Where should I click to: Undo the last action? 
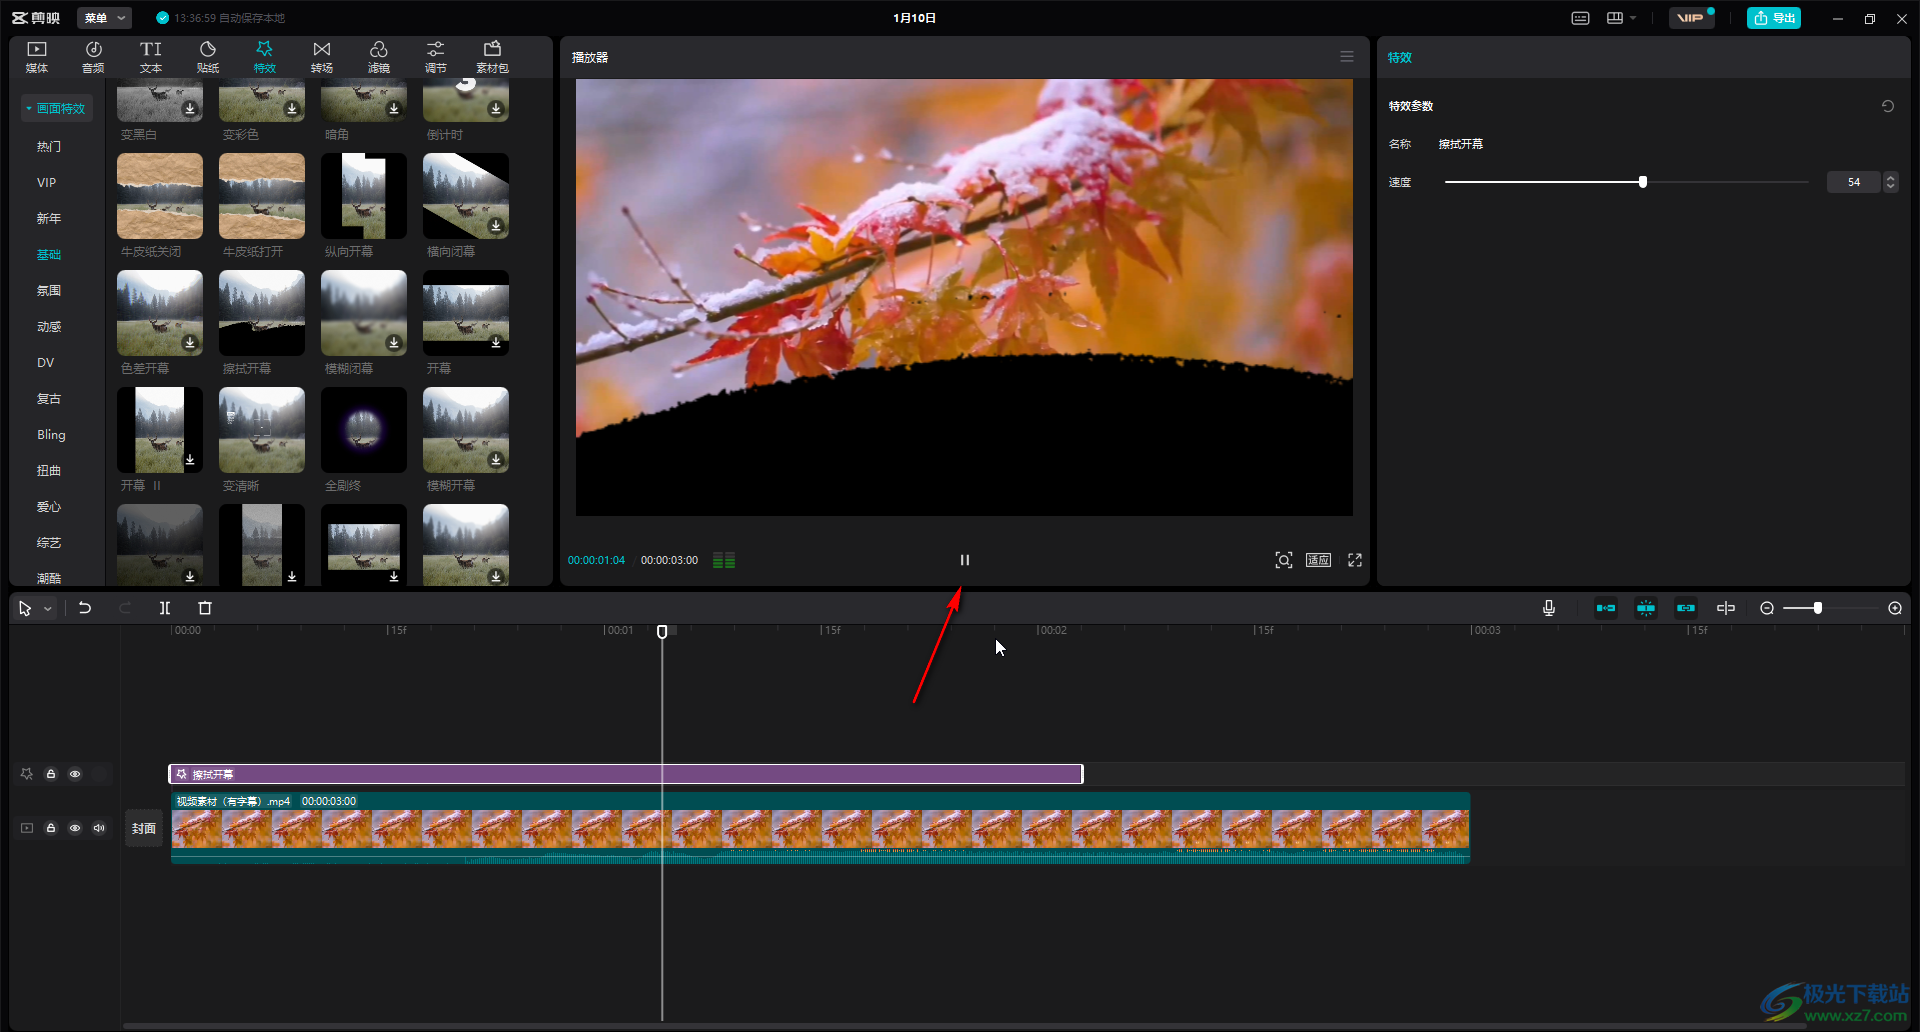(x=85, y=608)
